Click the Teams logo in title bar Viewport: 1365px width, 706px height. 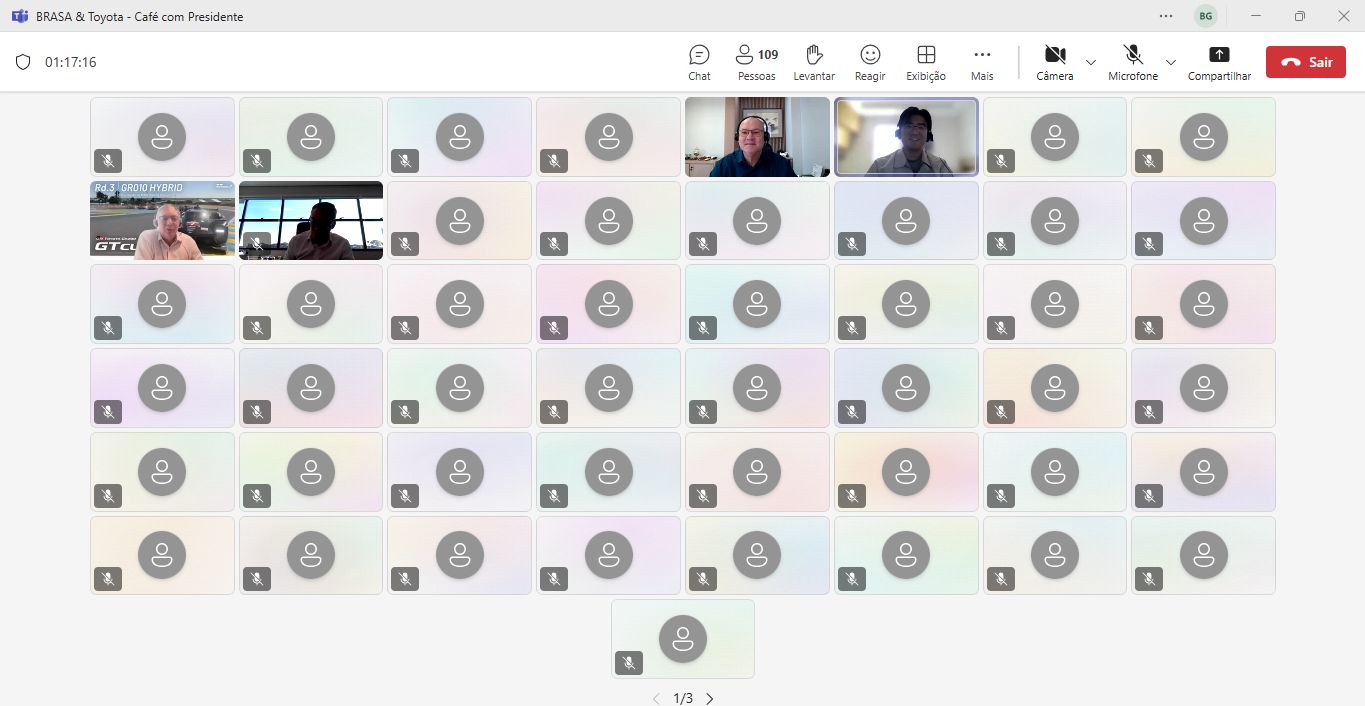19,16
